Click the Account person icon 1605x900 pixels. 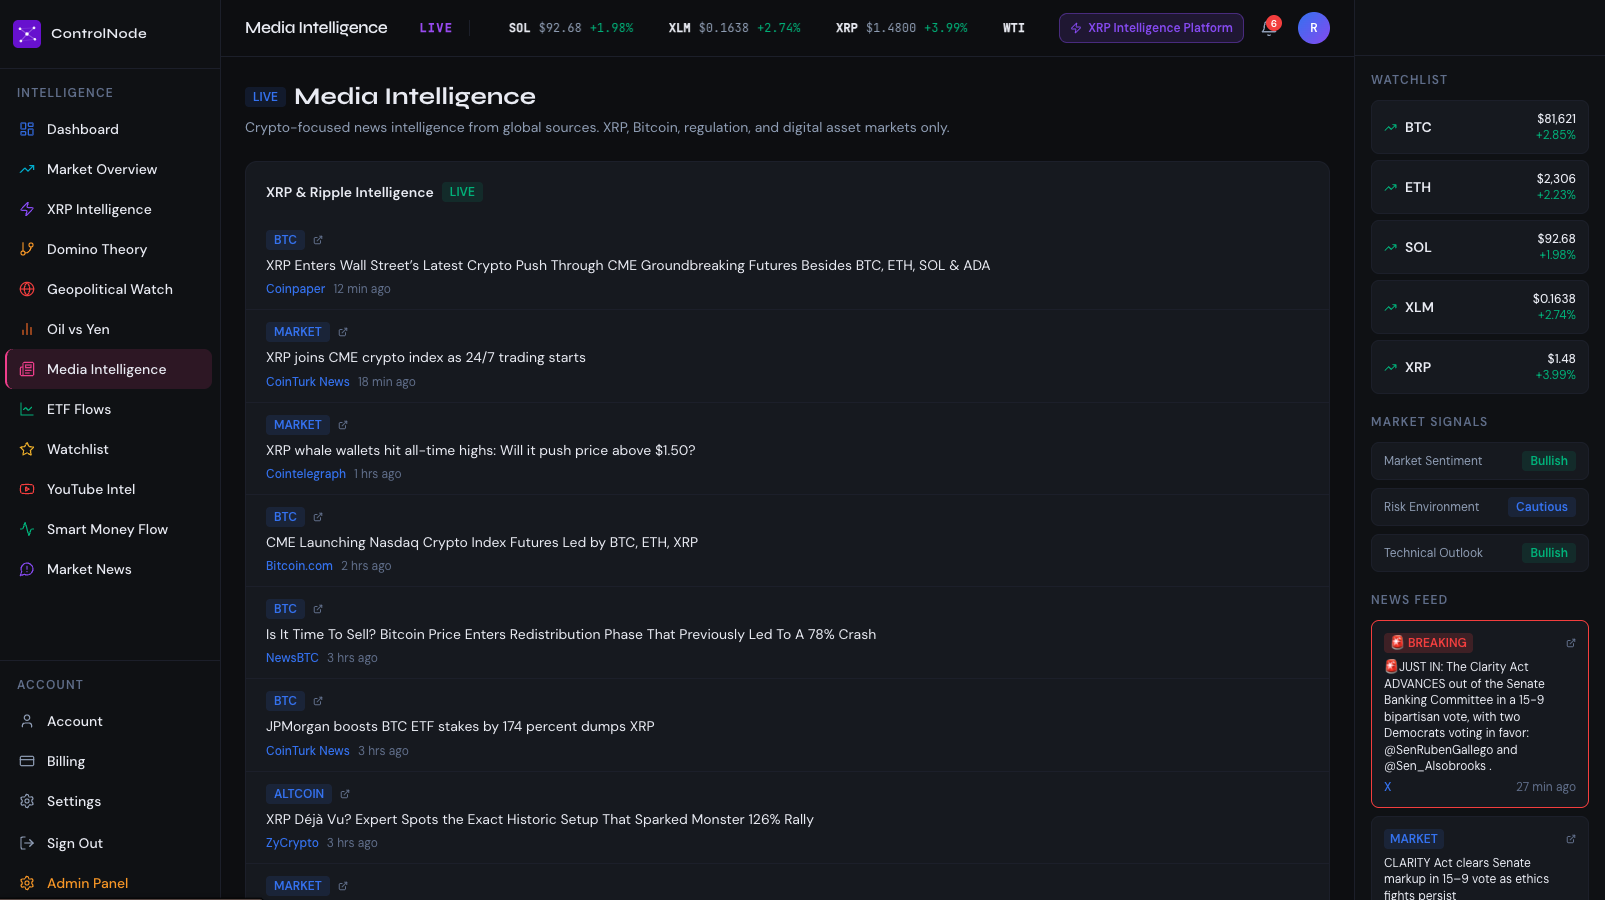[x=27, y=721]
